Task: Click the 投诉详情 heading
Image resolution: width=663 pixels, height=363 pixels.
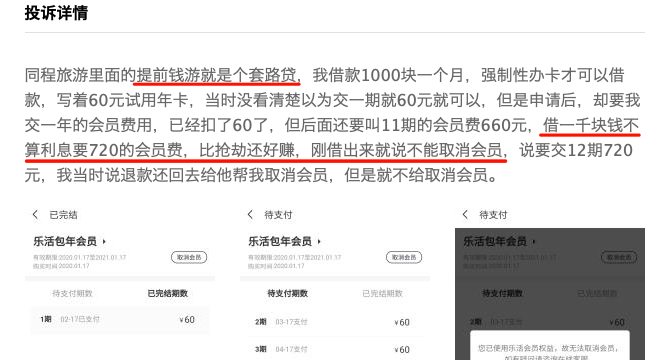Action: (x=56, y=13)
